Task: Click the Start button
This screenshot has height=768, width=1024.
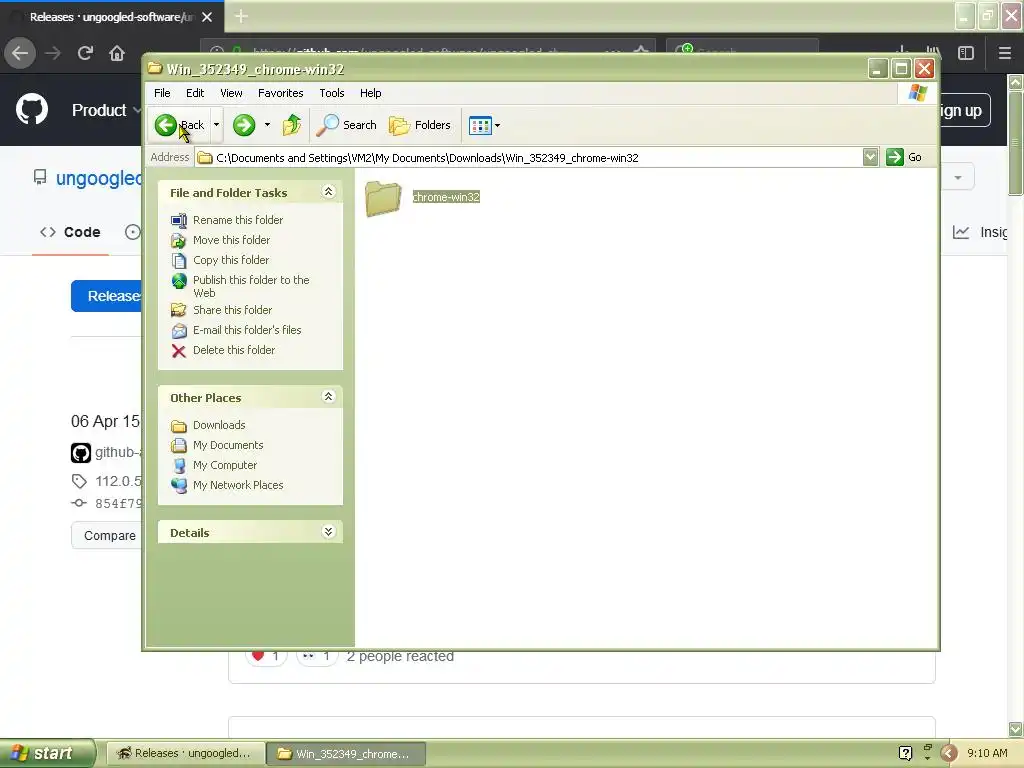Action: [46, 753]
